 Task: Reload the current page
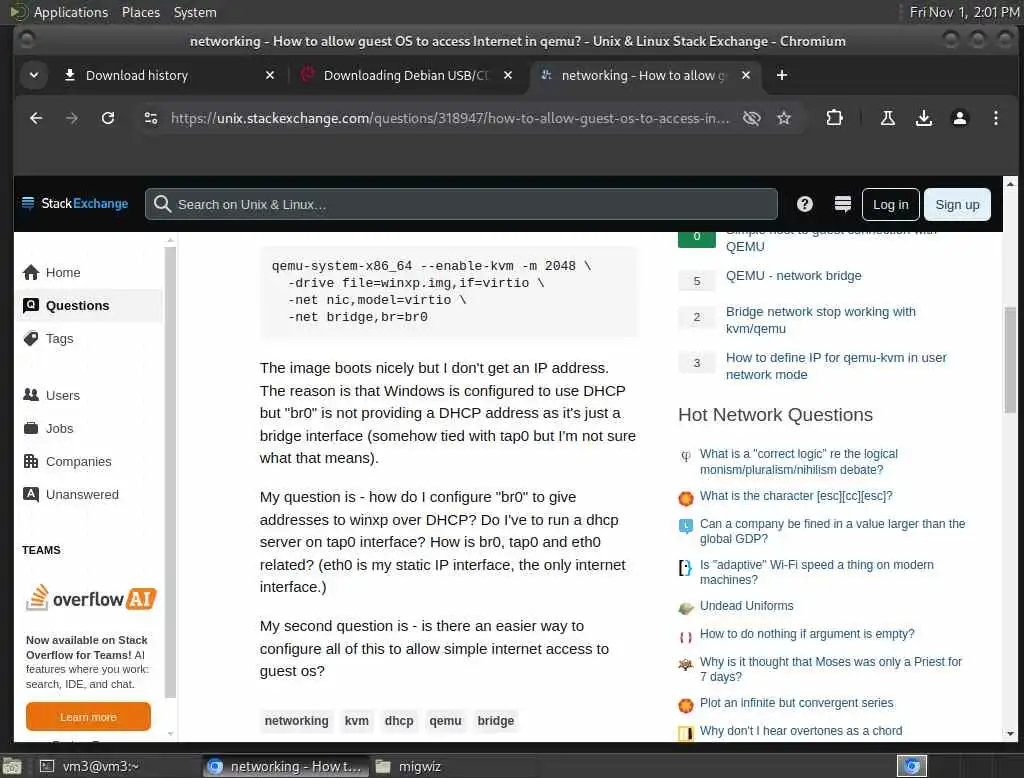click(x=108, y=118)
